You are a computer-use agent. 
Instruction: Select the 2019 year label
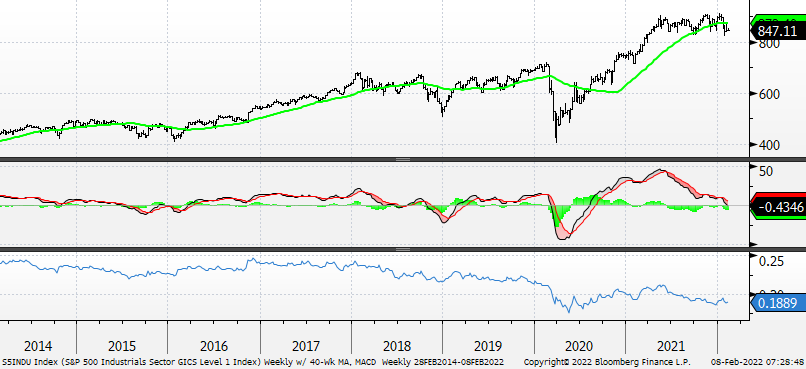coord(488,346)
